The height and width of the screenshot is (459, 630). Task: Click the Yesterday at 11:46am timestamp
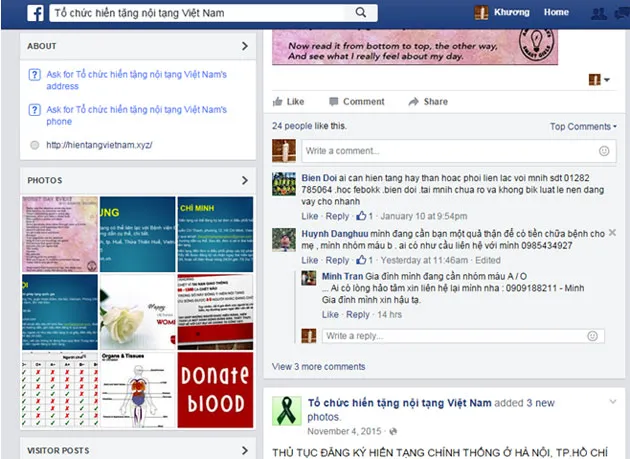point(424,260)
